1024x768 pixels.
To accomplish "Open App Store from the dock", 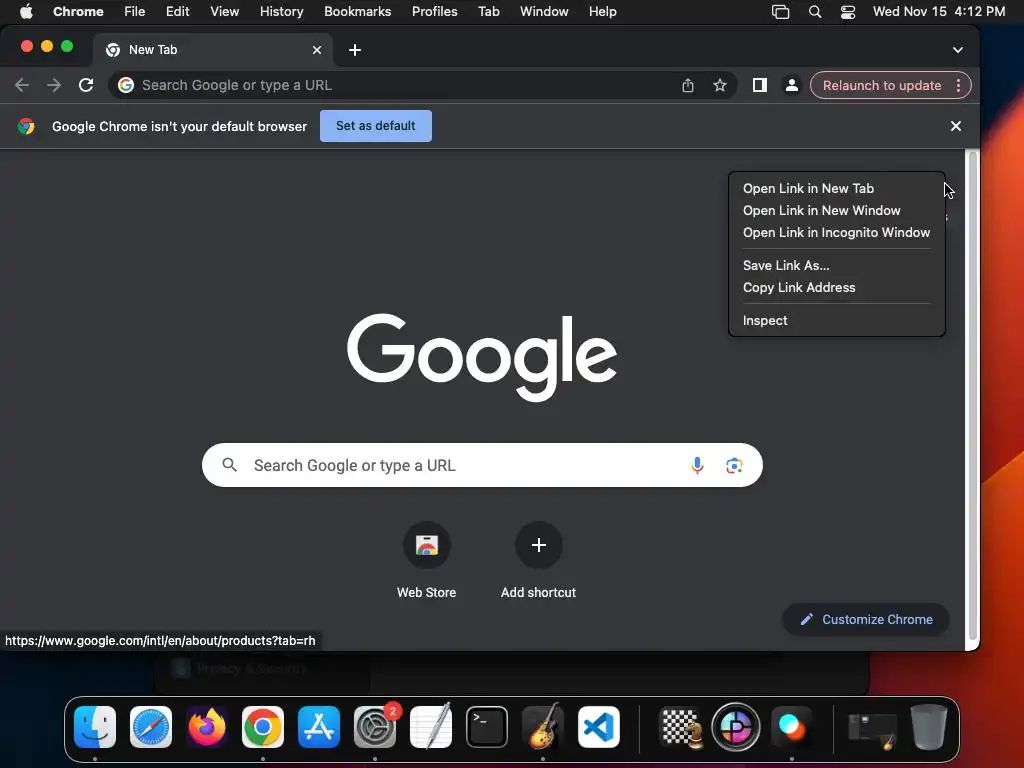I will point(319,727).
